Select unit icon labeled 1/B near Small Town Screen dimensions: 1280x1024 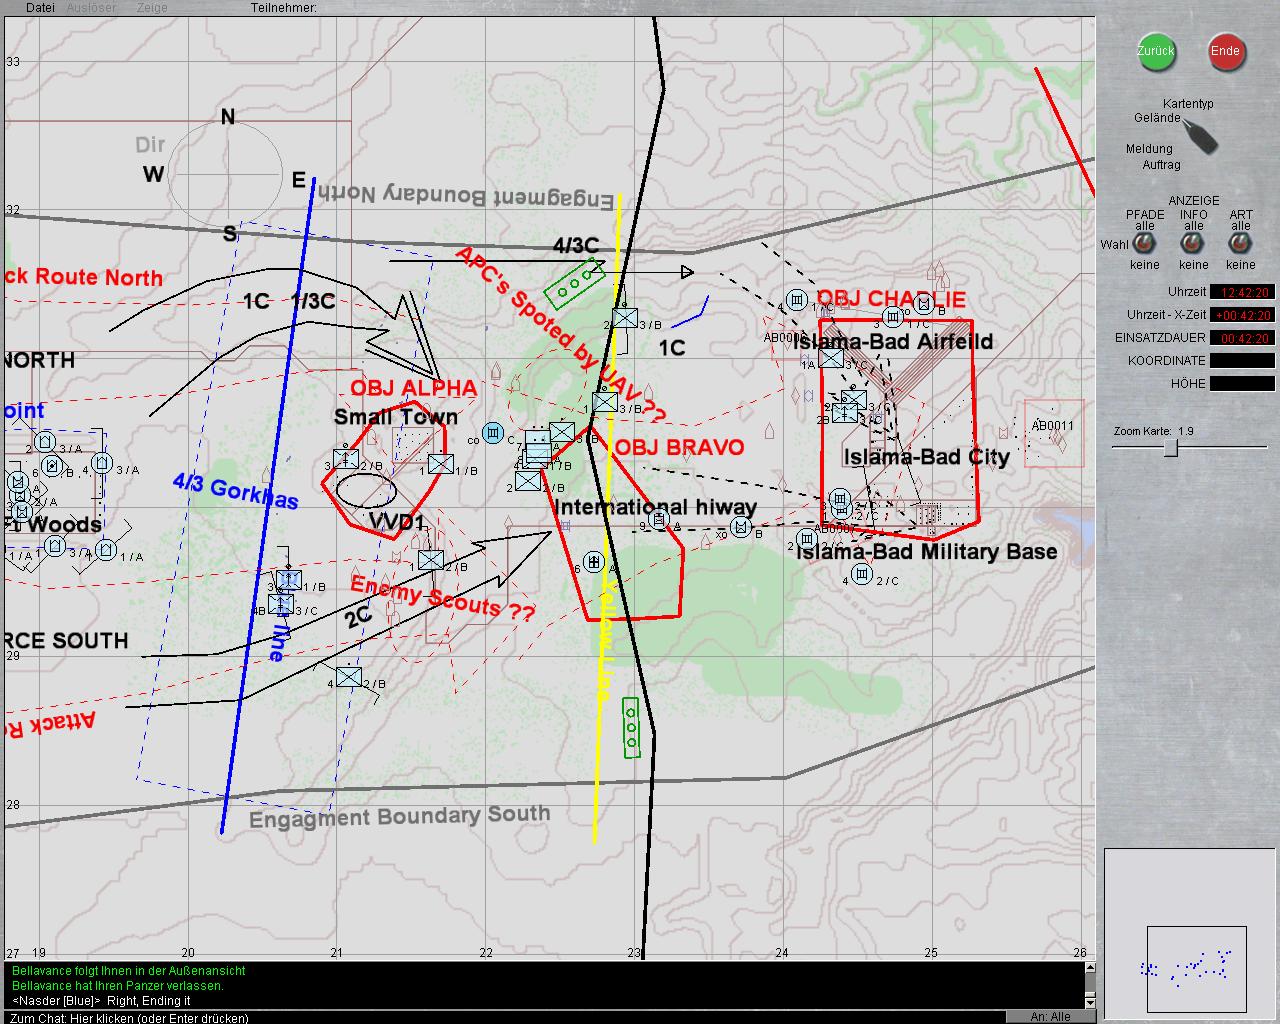440,464
